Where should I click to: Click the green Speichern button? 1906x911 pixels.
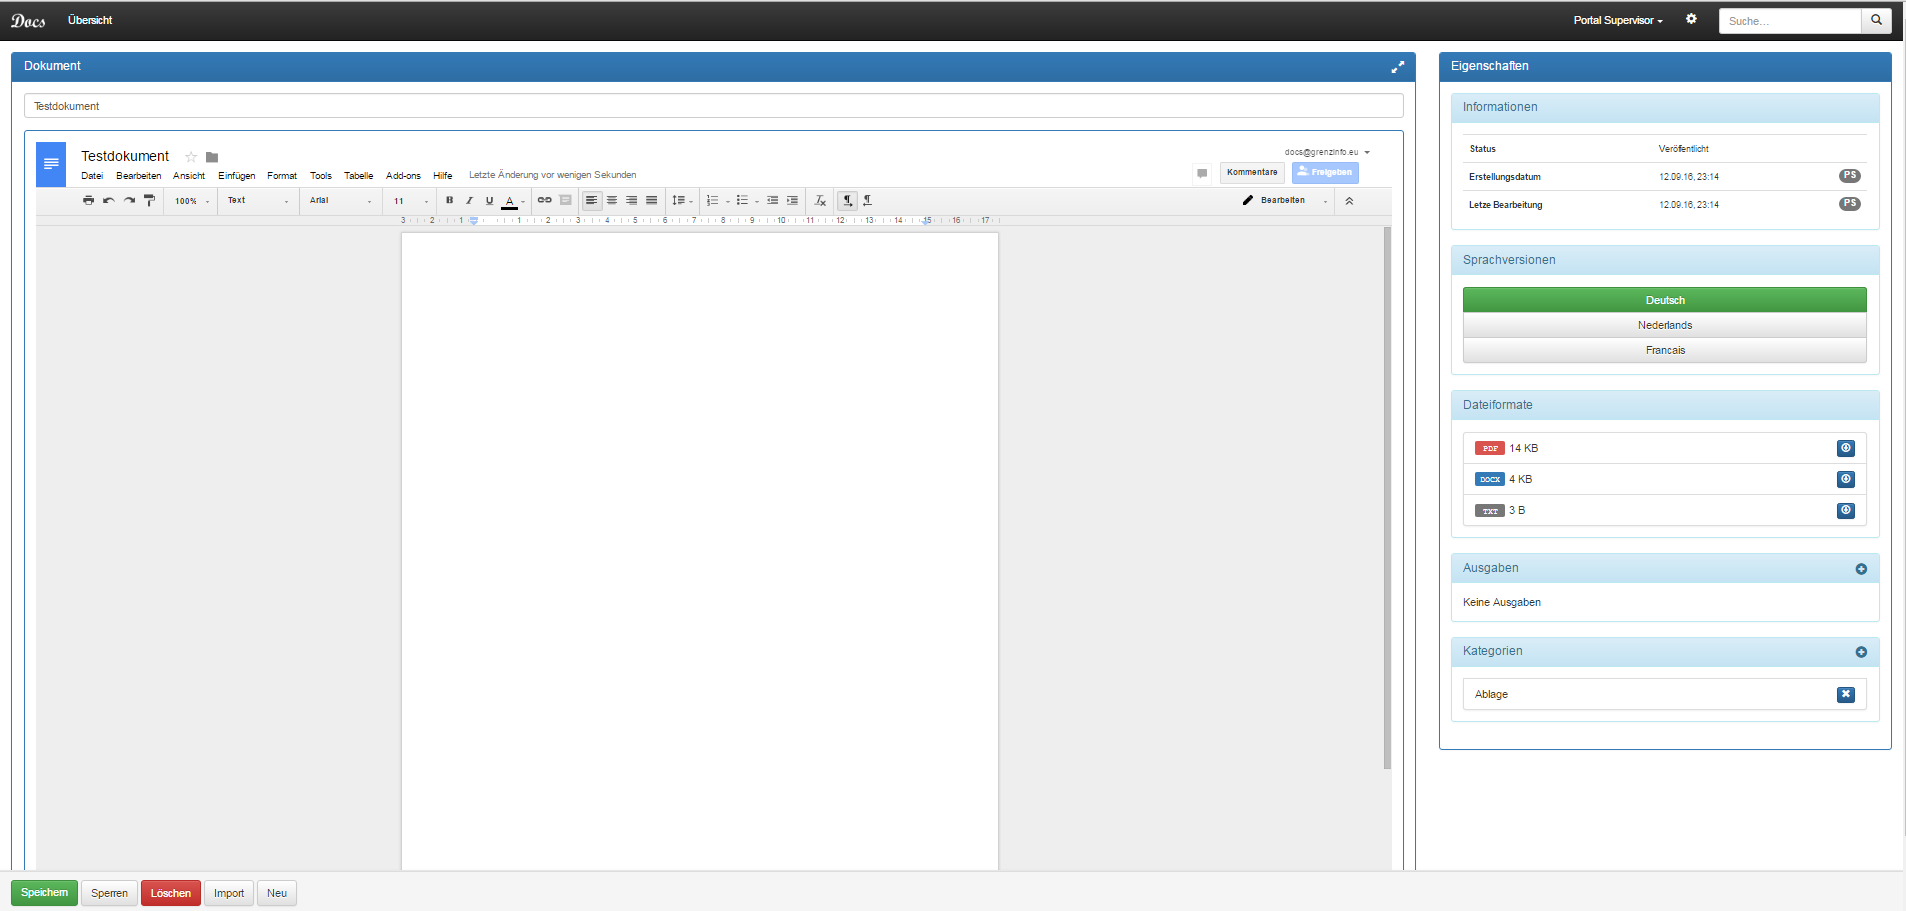(x=44, y=893)
